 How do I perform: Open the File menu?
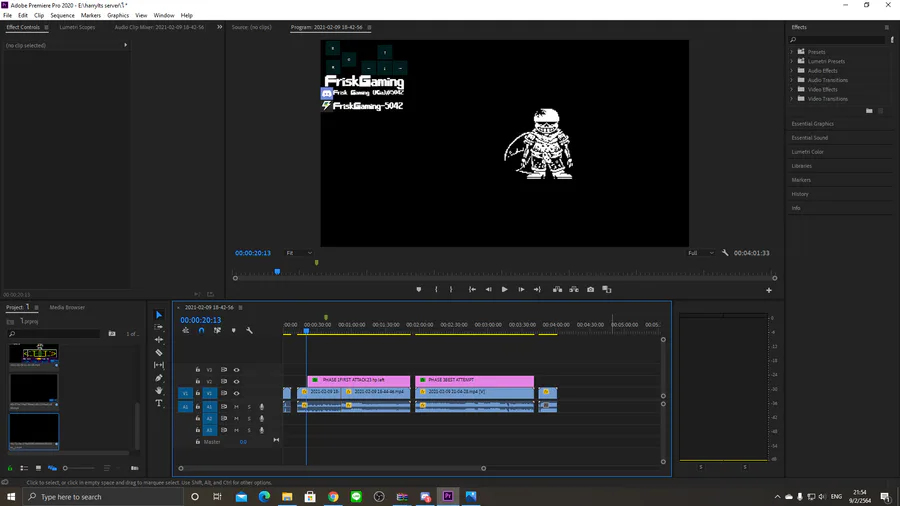click(x=7, y=15)
